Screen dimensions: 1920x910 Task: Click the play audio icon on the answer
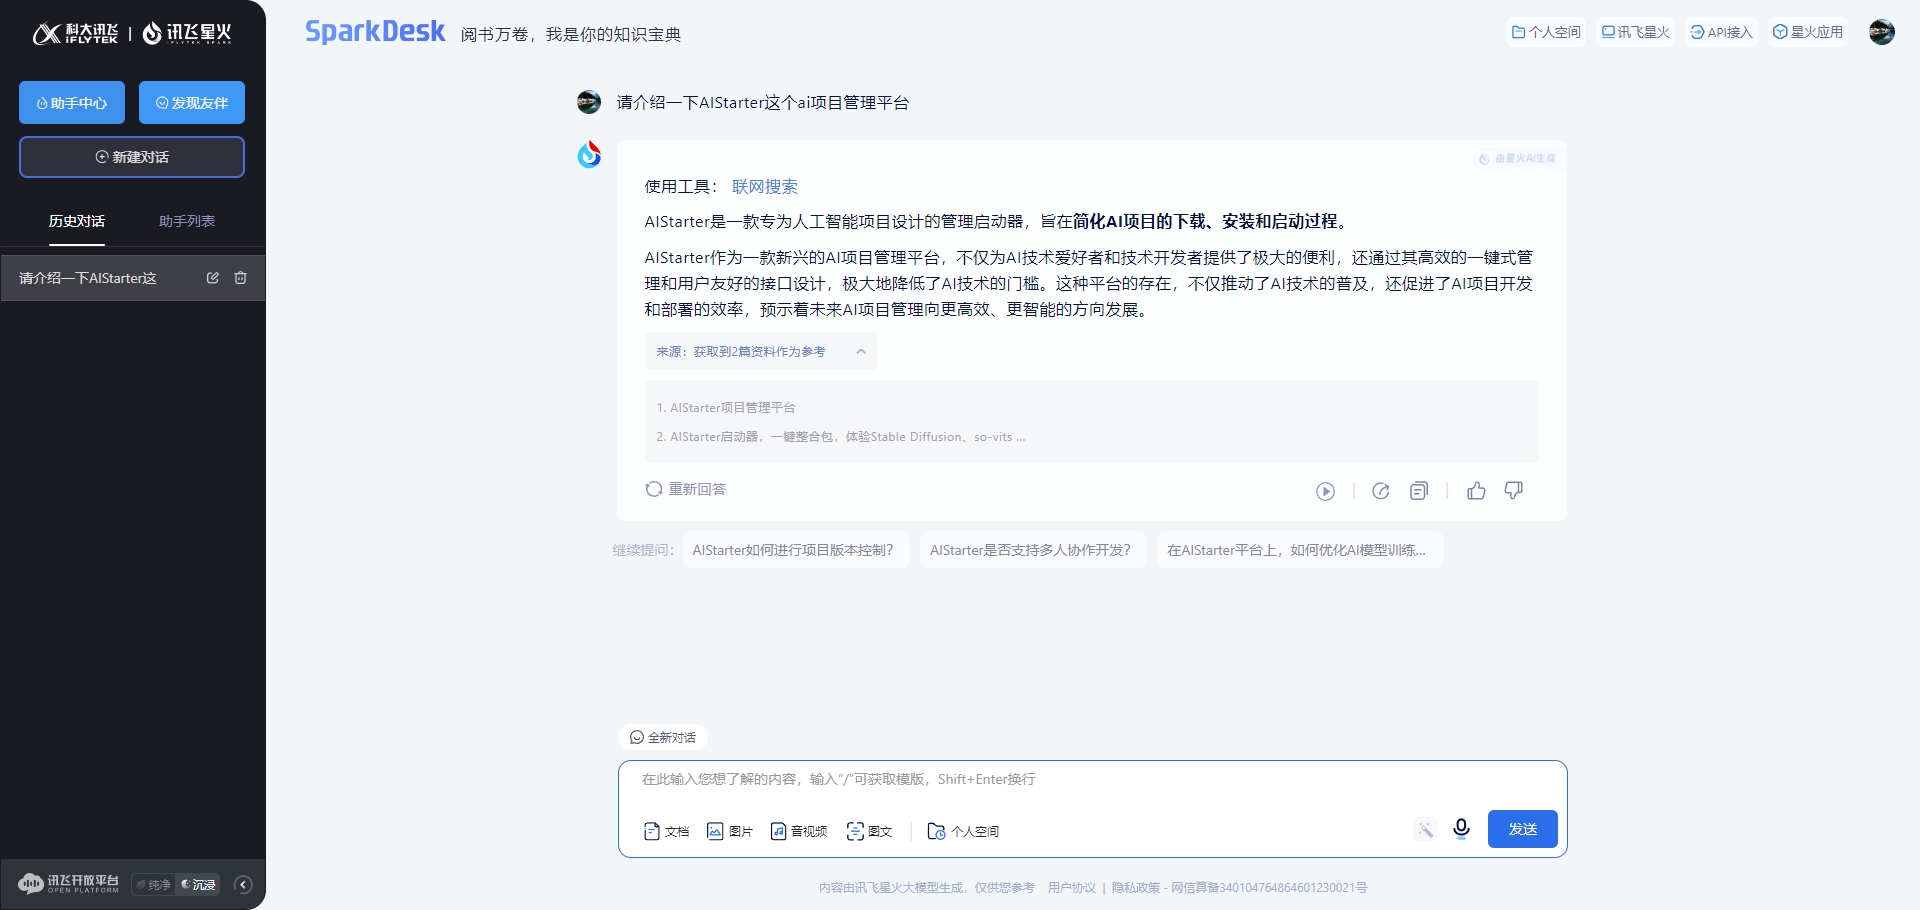click(1325, 491)
